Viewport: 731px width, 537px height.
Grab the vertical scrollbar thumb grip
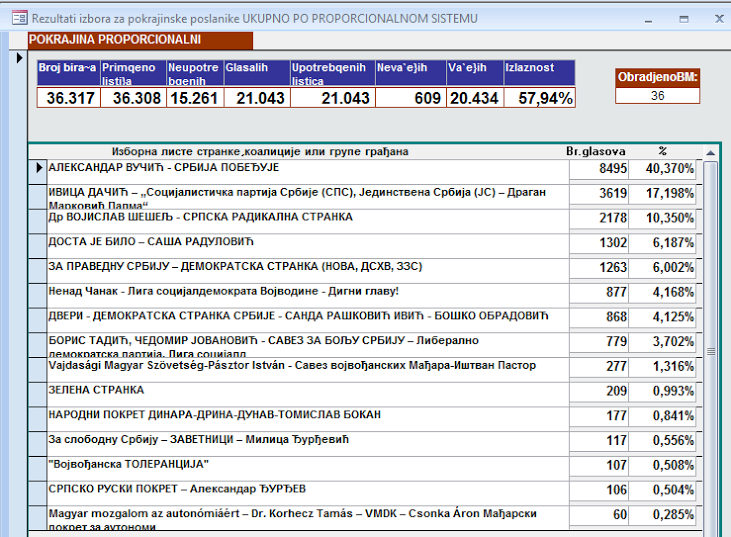(711, 351)
